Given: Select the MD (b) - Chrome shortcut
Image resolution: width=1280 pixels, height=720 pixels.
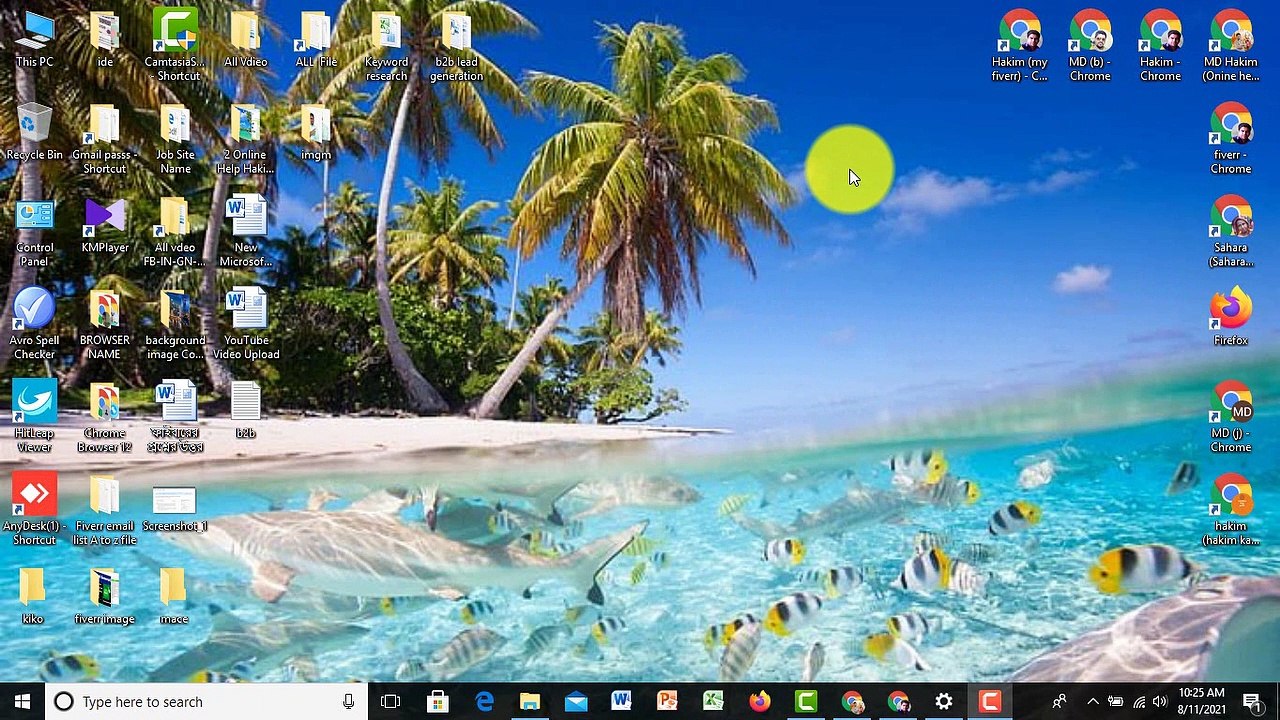Looking at the screenshot, I should (1090, 47).
